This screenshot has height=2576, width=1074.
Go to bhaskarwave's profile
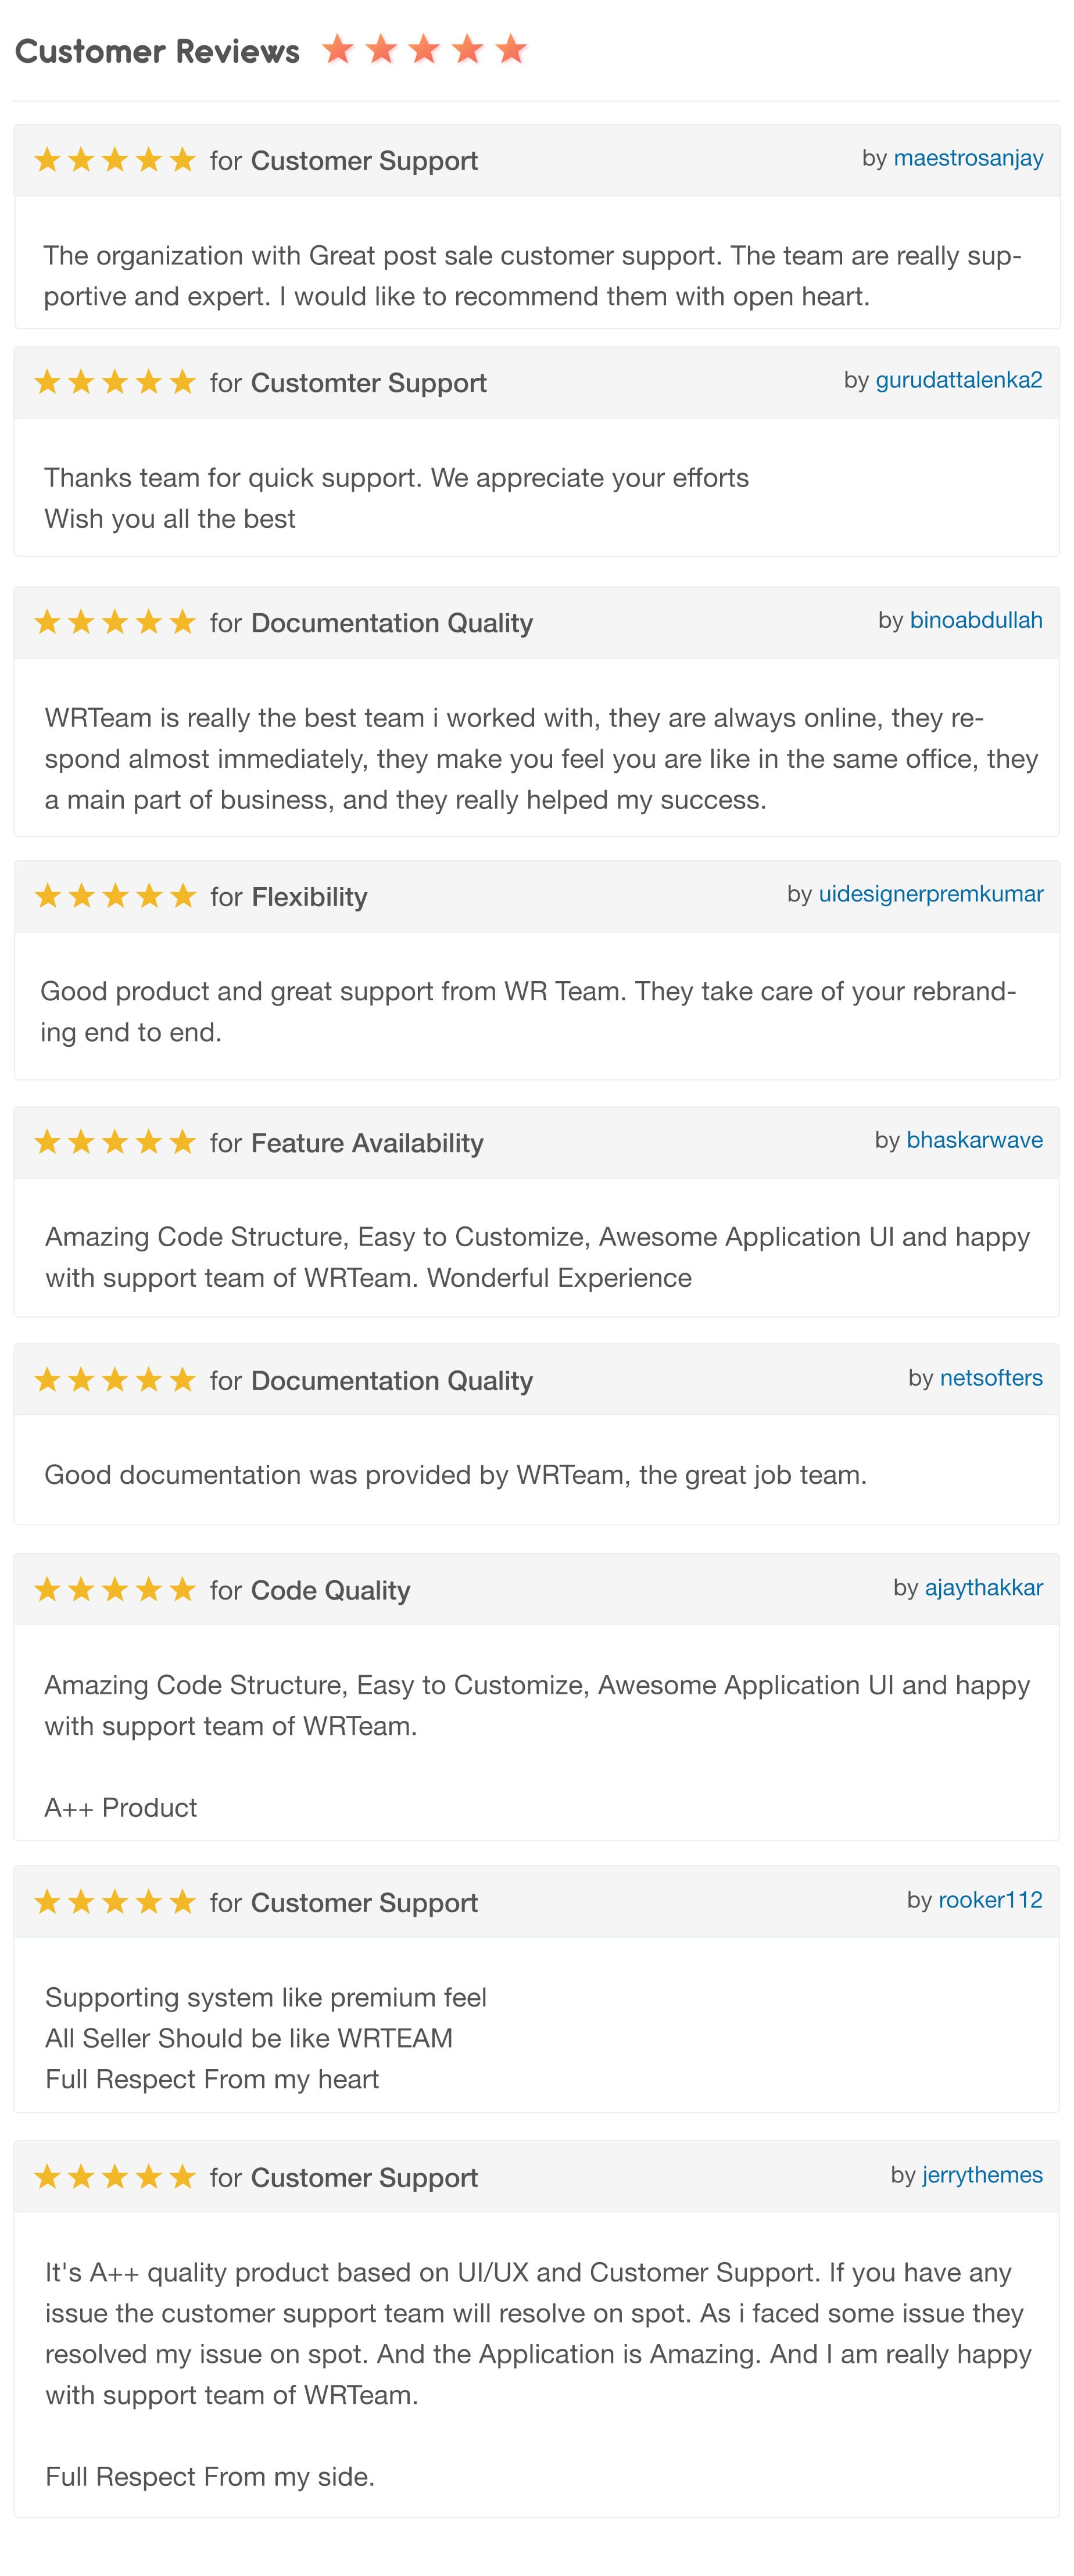(x=974, y=1140)
